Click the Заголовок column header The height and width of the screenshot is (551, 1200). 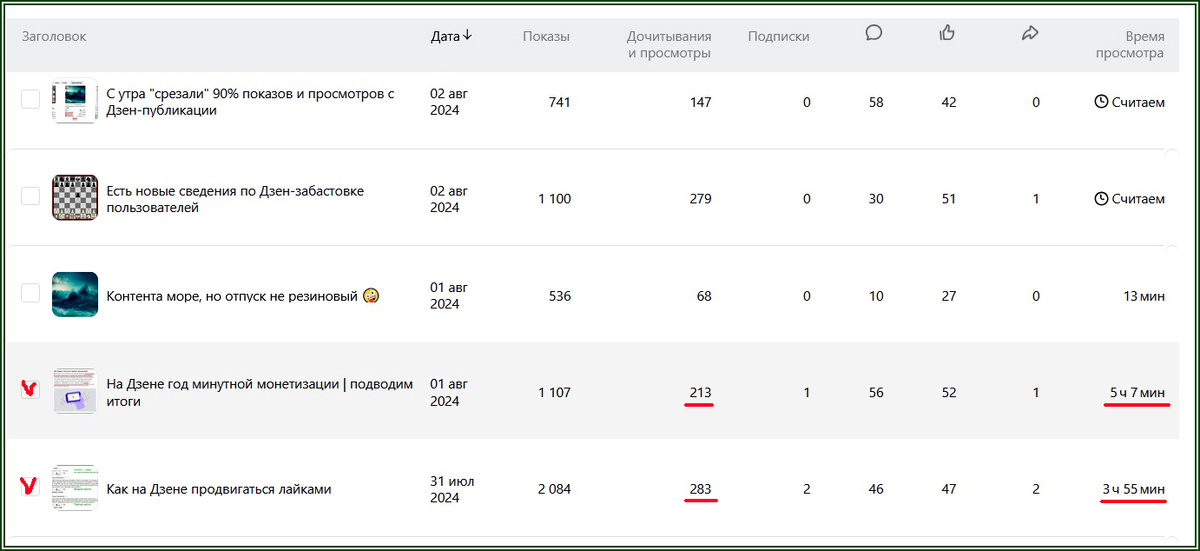click(54, 36)
